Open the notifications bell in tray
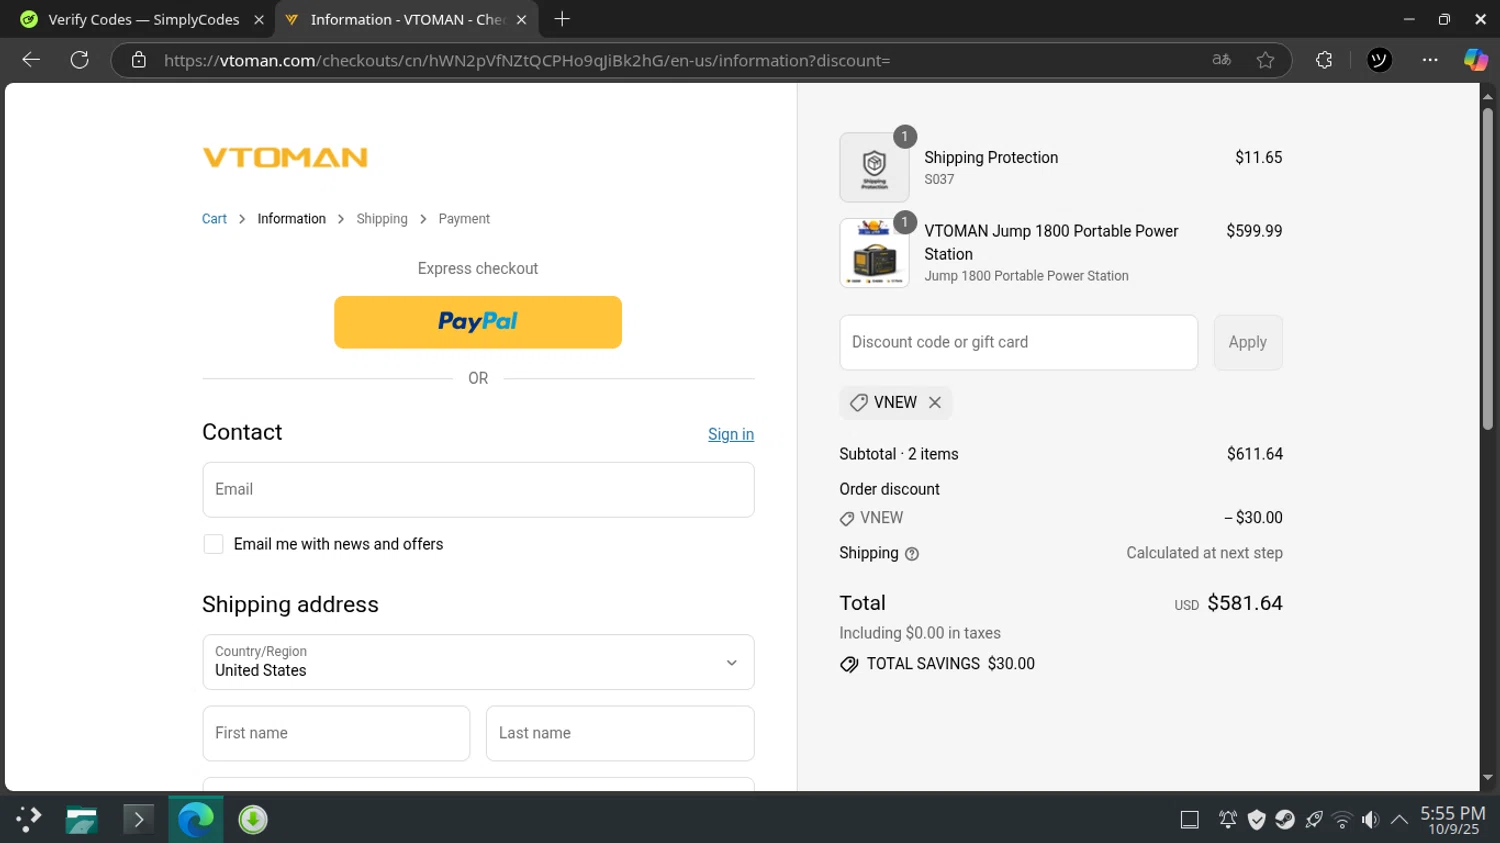Image resolution: width=1500 pixels, height=843 pixels. [1228, 820]
